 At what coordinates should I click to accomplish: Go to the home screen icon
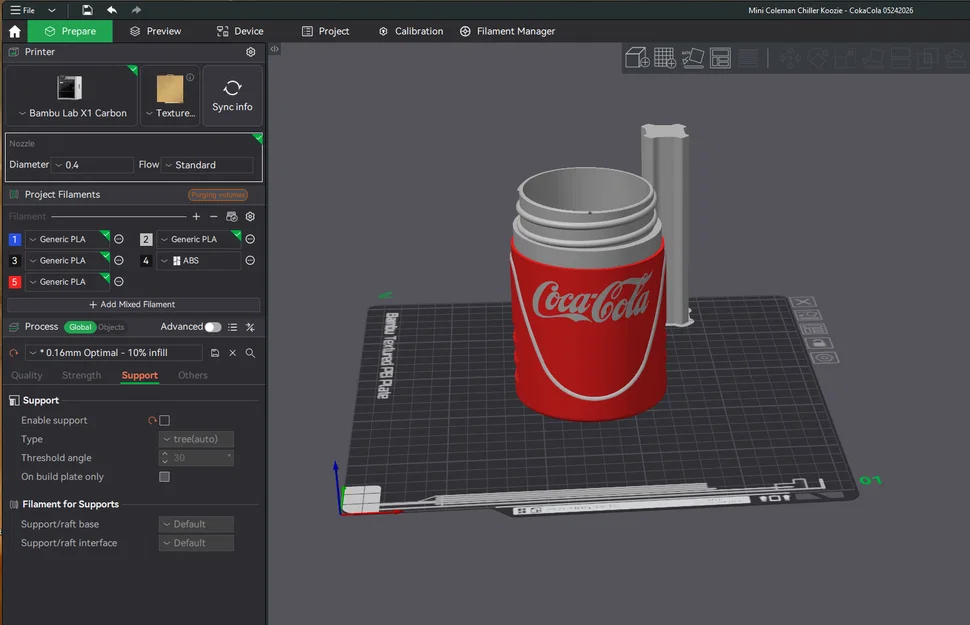pyautogui.click(x=15, y=32)
